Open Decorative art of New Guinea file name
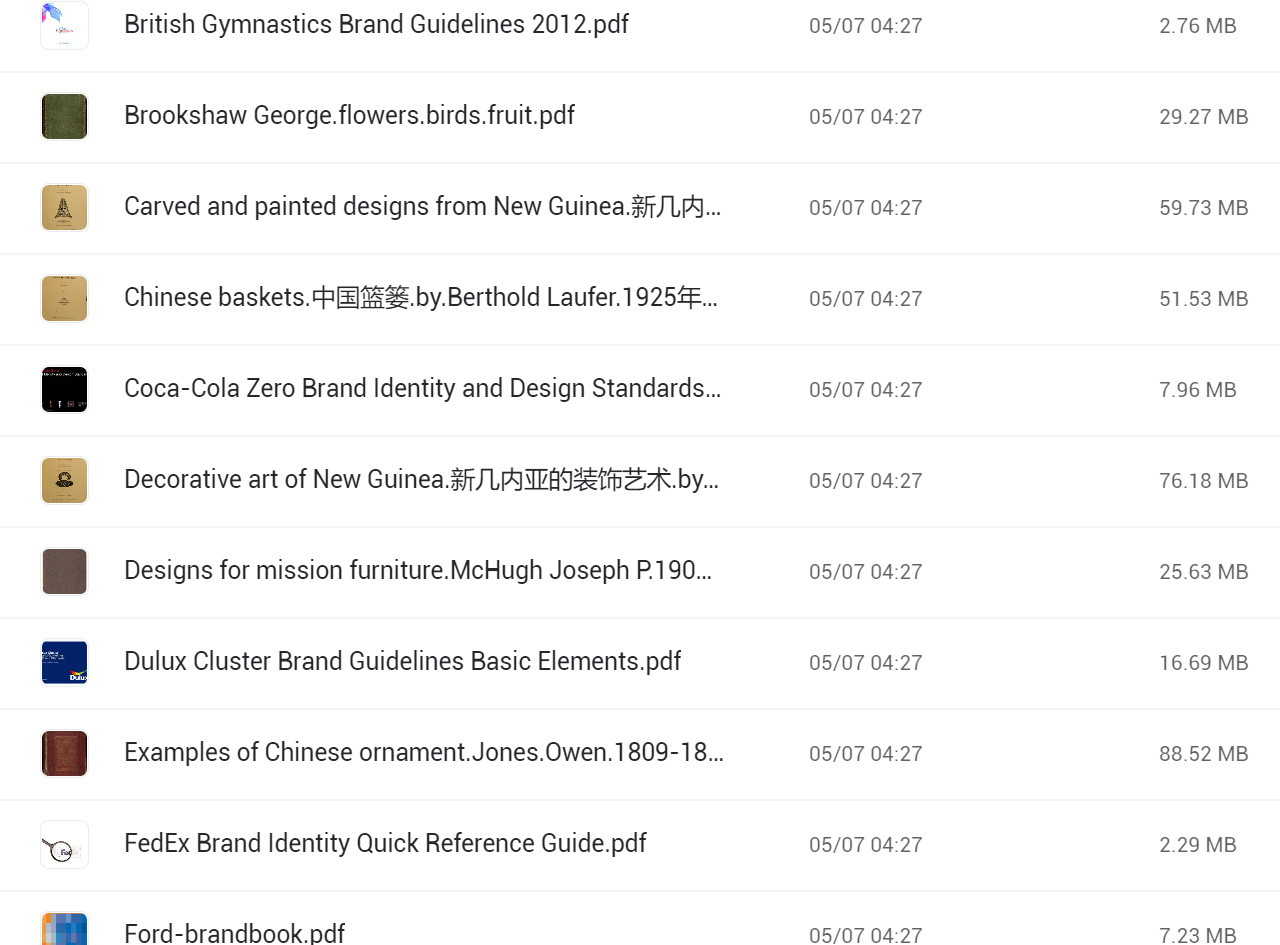The height and width of the screenshot is (945, 1280). click(x=421, y=479)
